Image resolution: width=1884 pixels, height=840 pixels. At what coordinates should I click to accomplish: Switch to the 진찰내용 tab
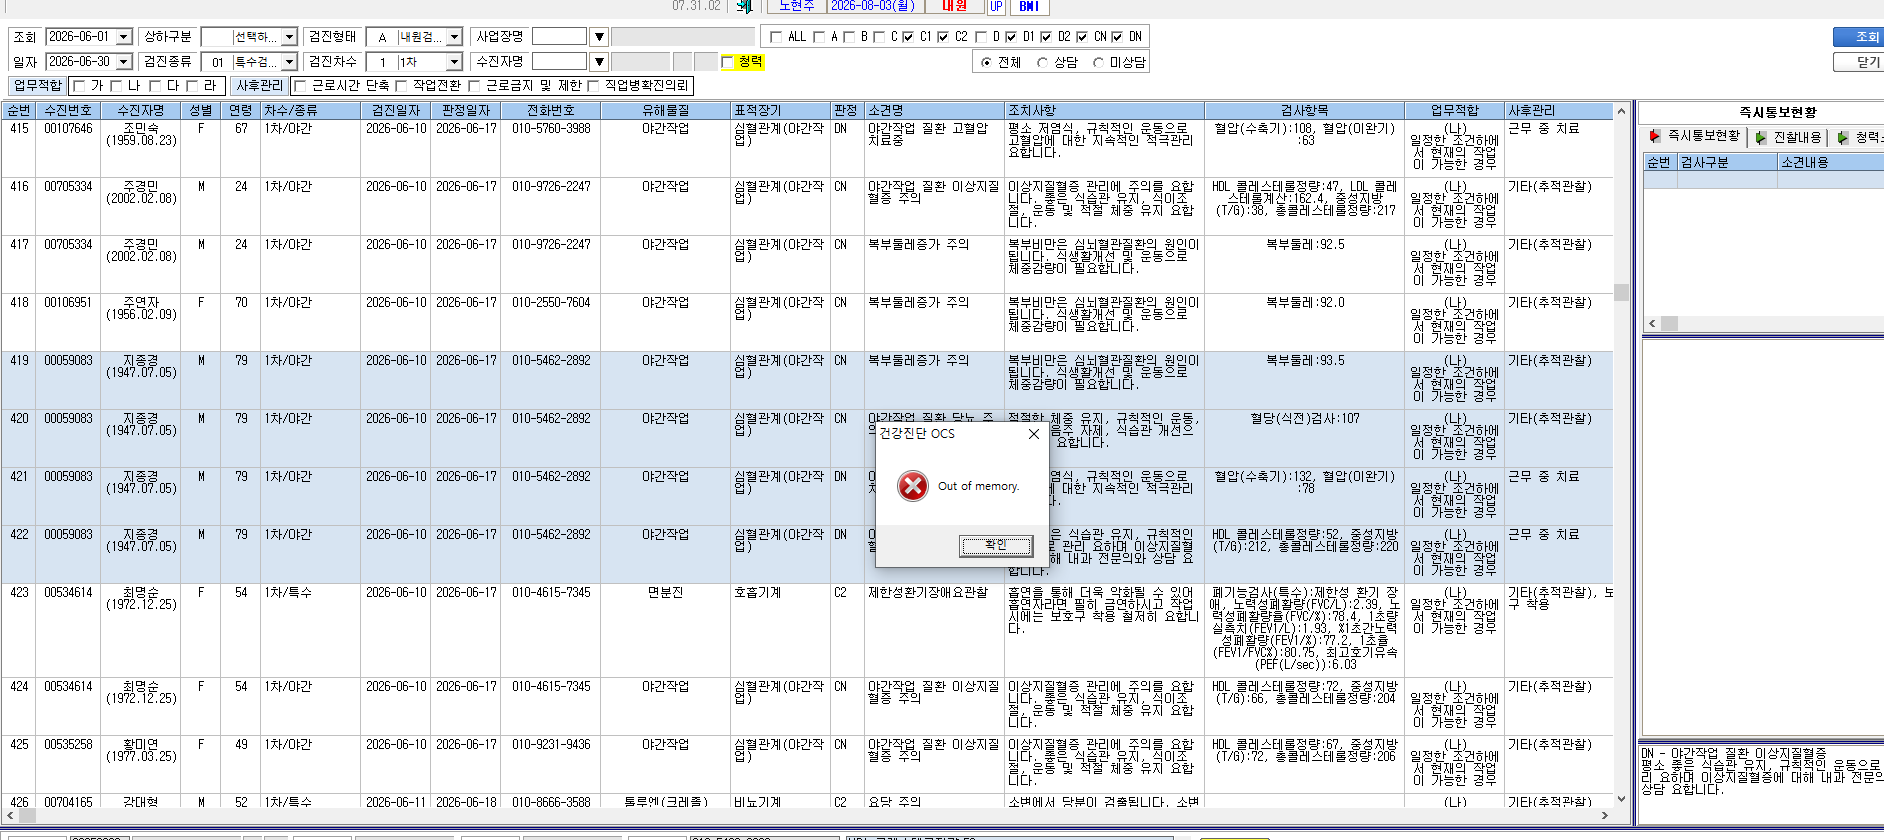(1789, 137)
